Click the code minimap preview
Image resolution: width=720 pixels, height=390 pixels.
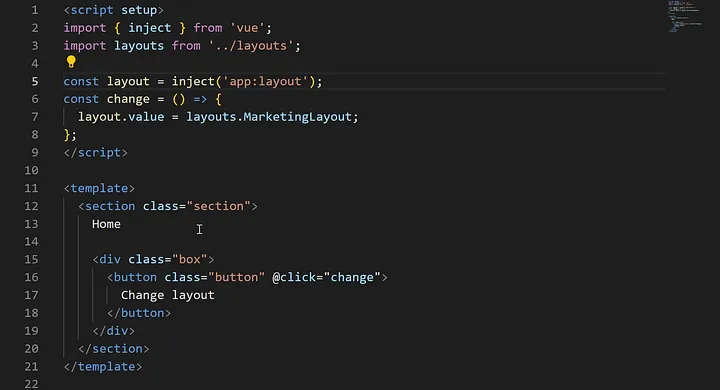685,17
